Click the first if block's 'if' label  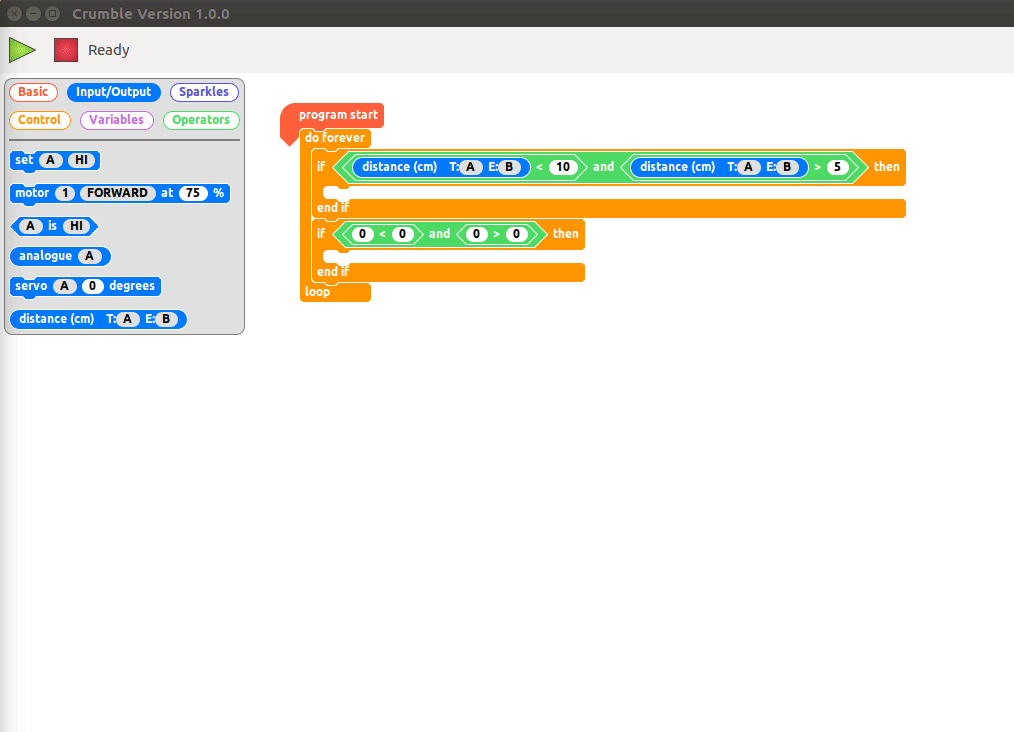click(x=321, y=167)
